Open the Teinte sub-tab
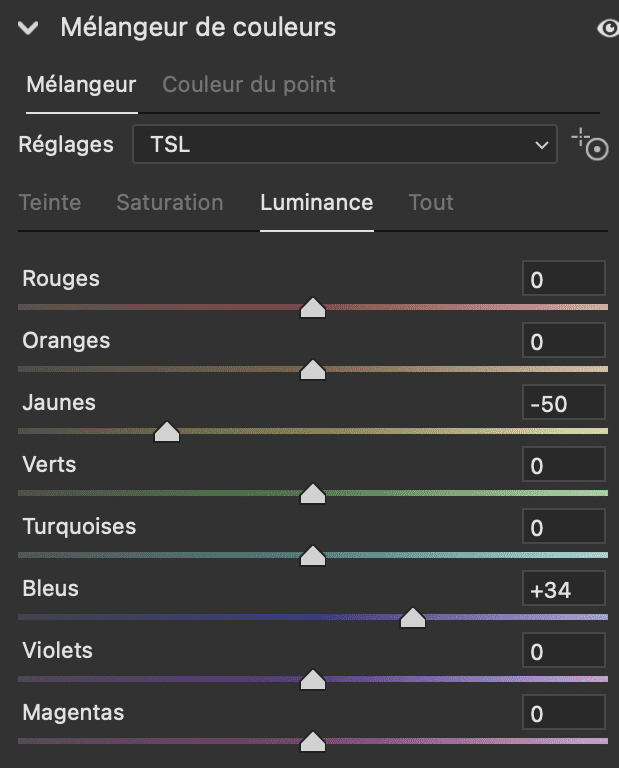 point(50,203)
